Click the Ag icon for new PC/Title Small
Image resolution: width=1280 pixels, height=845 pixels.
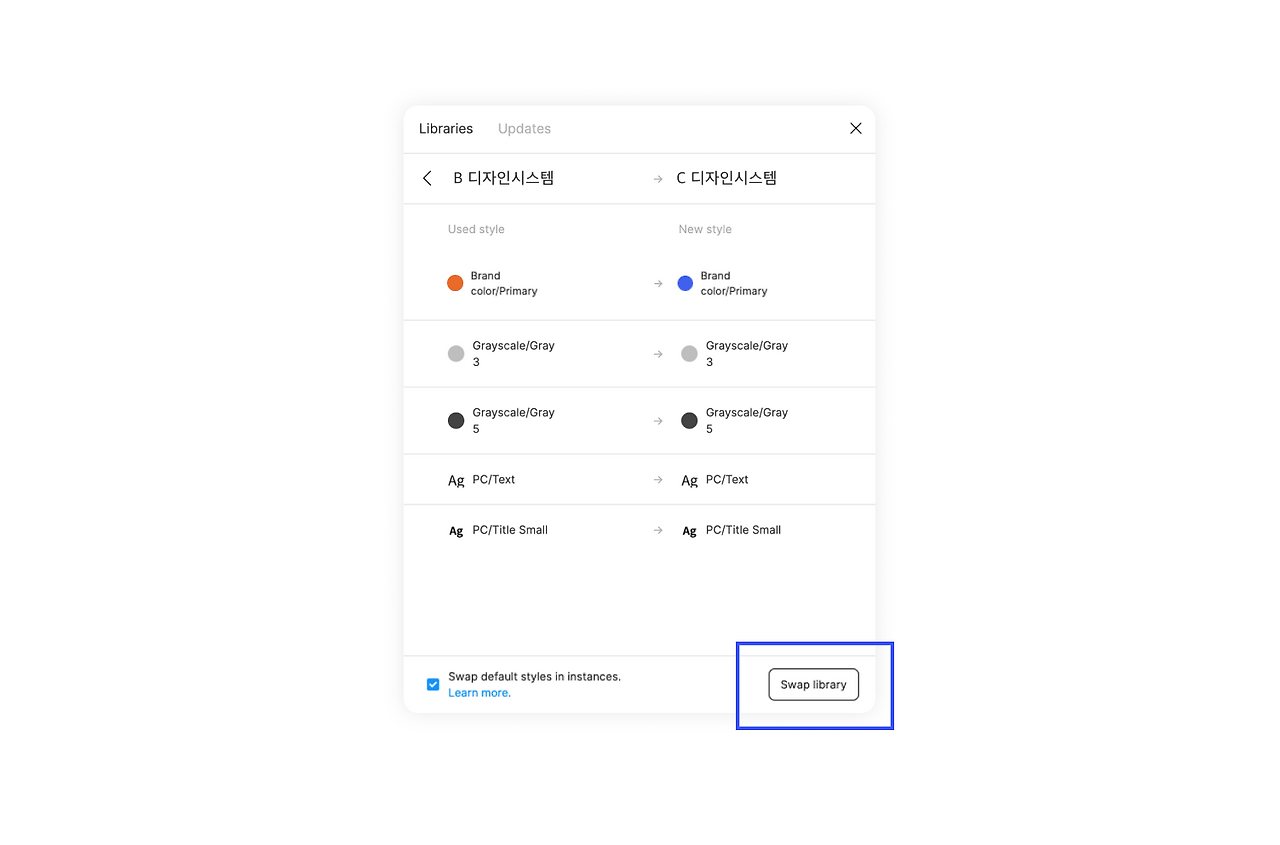click(x=689, y=531)
